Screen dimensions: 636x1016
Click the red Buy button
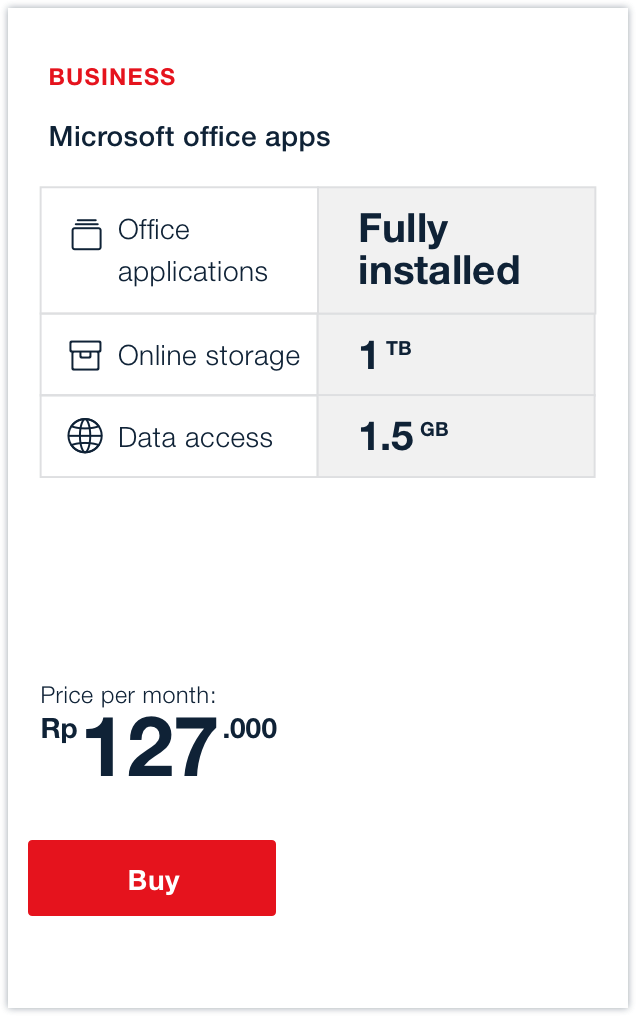coord(152,878)
